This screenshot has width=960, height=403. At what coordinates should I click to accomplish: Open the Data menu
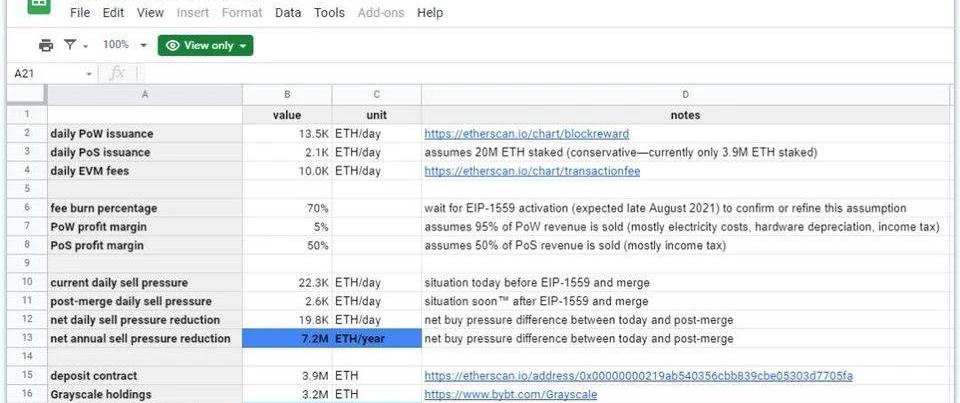tap(288, 12)
